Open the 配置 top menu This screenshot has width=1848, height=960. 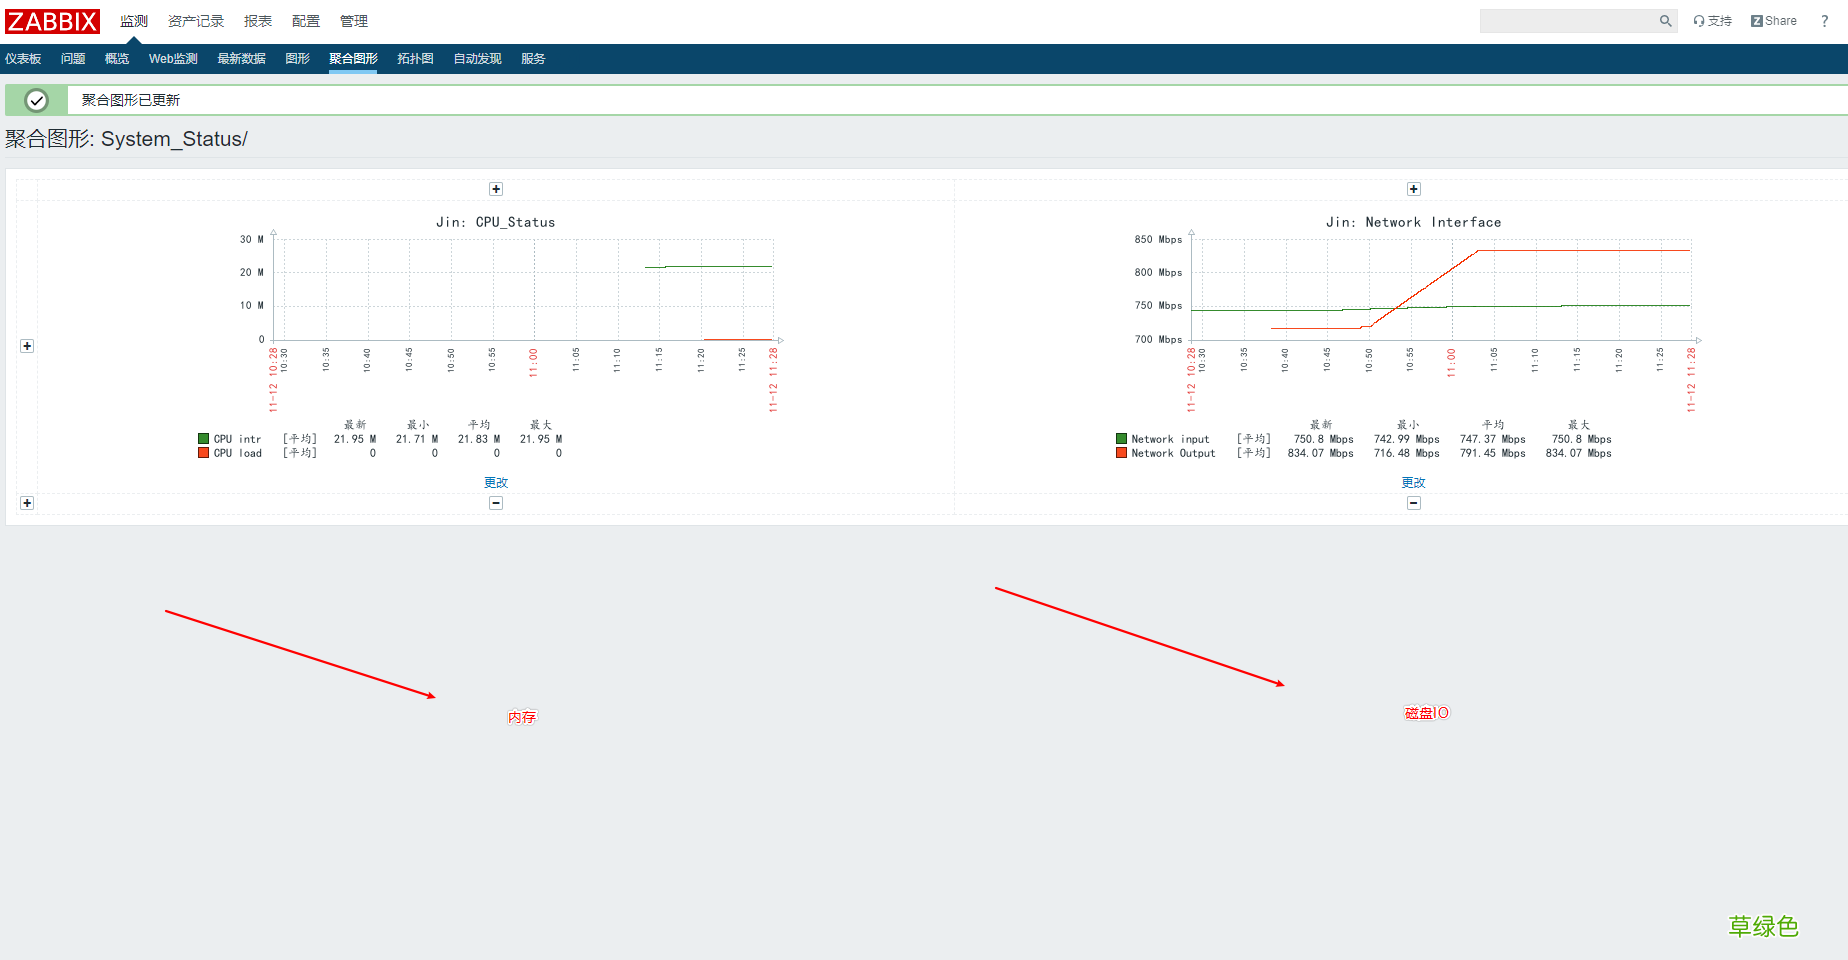306,21
